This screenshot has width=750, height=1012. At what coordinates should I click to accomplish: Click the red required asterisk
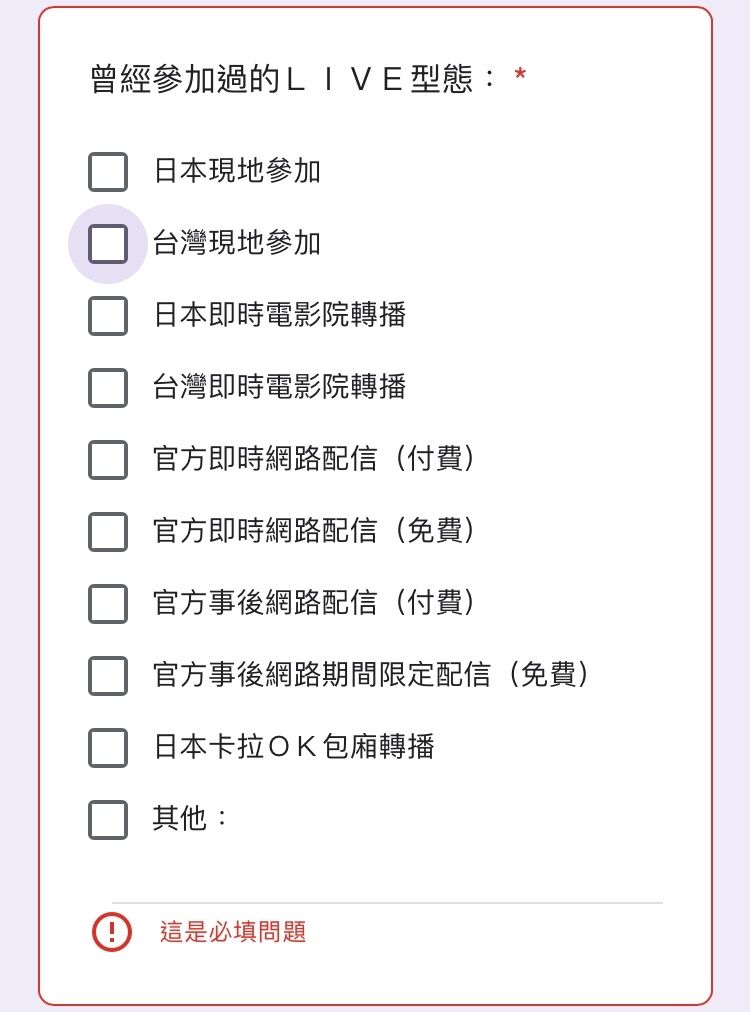tap(520, 75)
